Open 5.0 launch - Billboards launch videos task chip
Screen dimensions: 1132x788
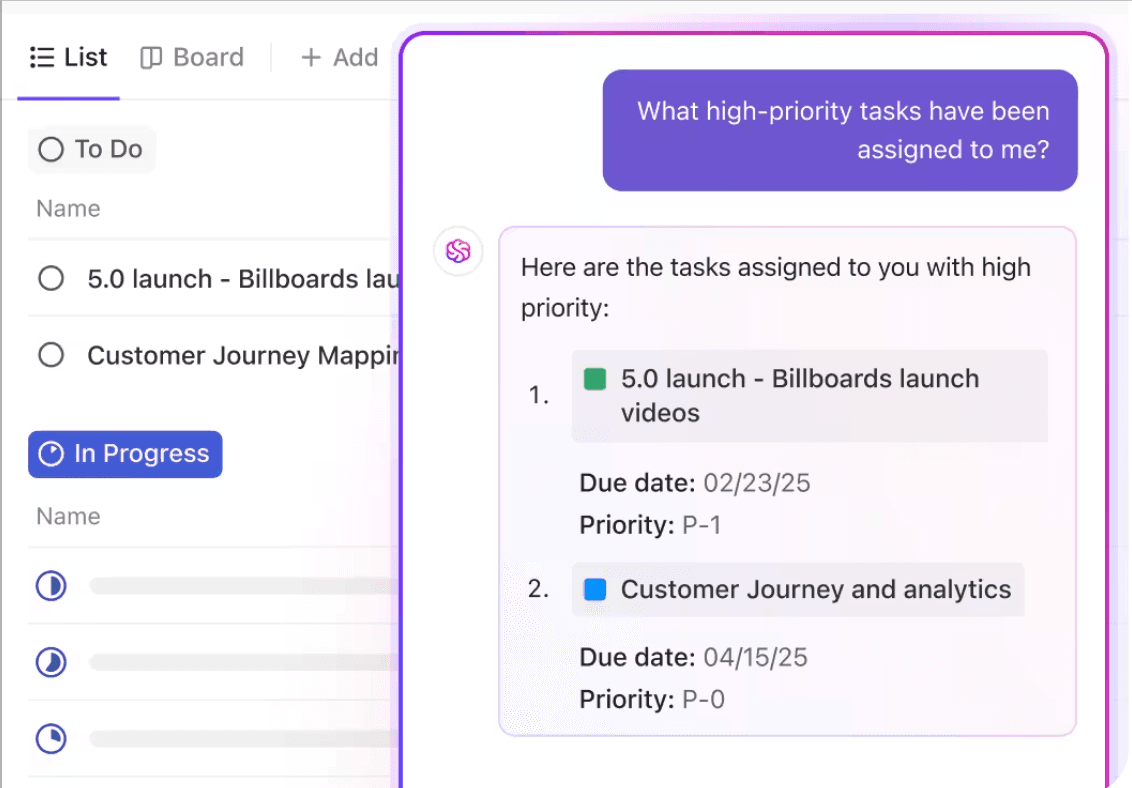click(809, 396)
